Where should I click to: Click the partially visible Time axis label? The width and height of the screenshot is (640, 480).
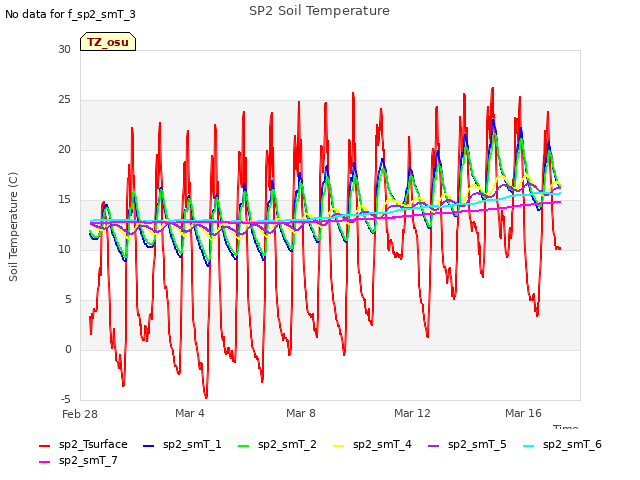click(x=566, y=427)
